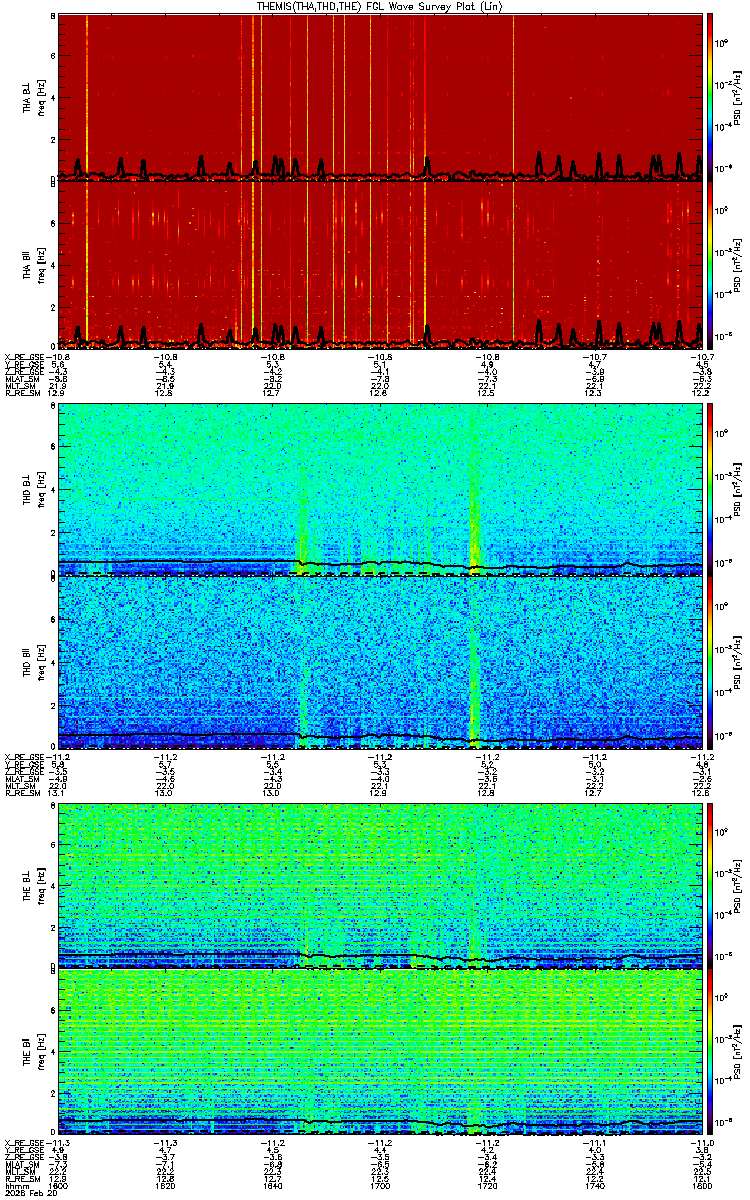
Task: Click the THD B-perpendicular freq [Hz] axis label
Action: coord(41,490)
